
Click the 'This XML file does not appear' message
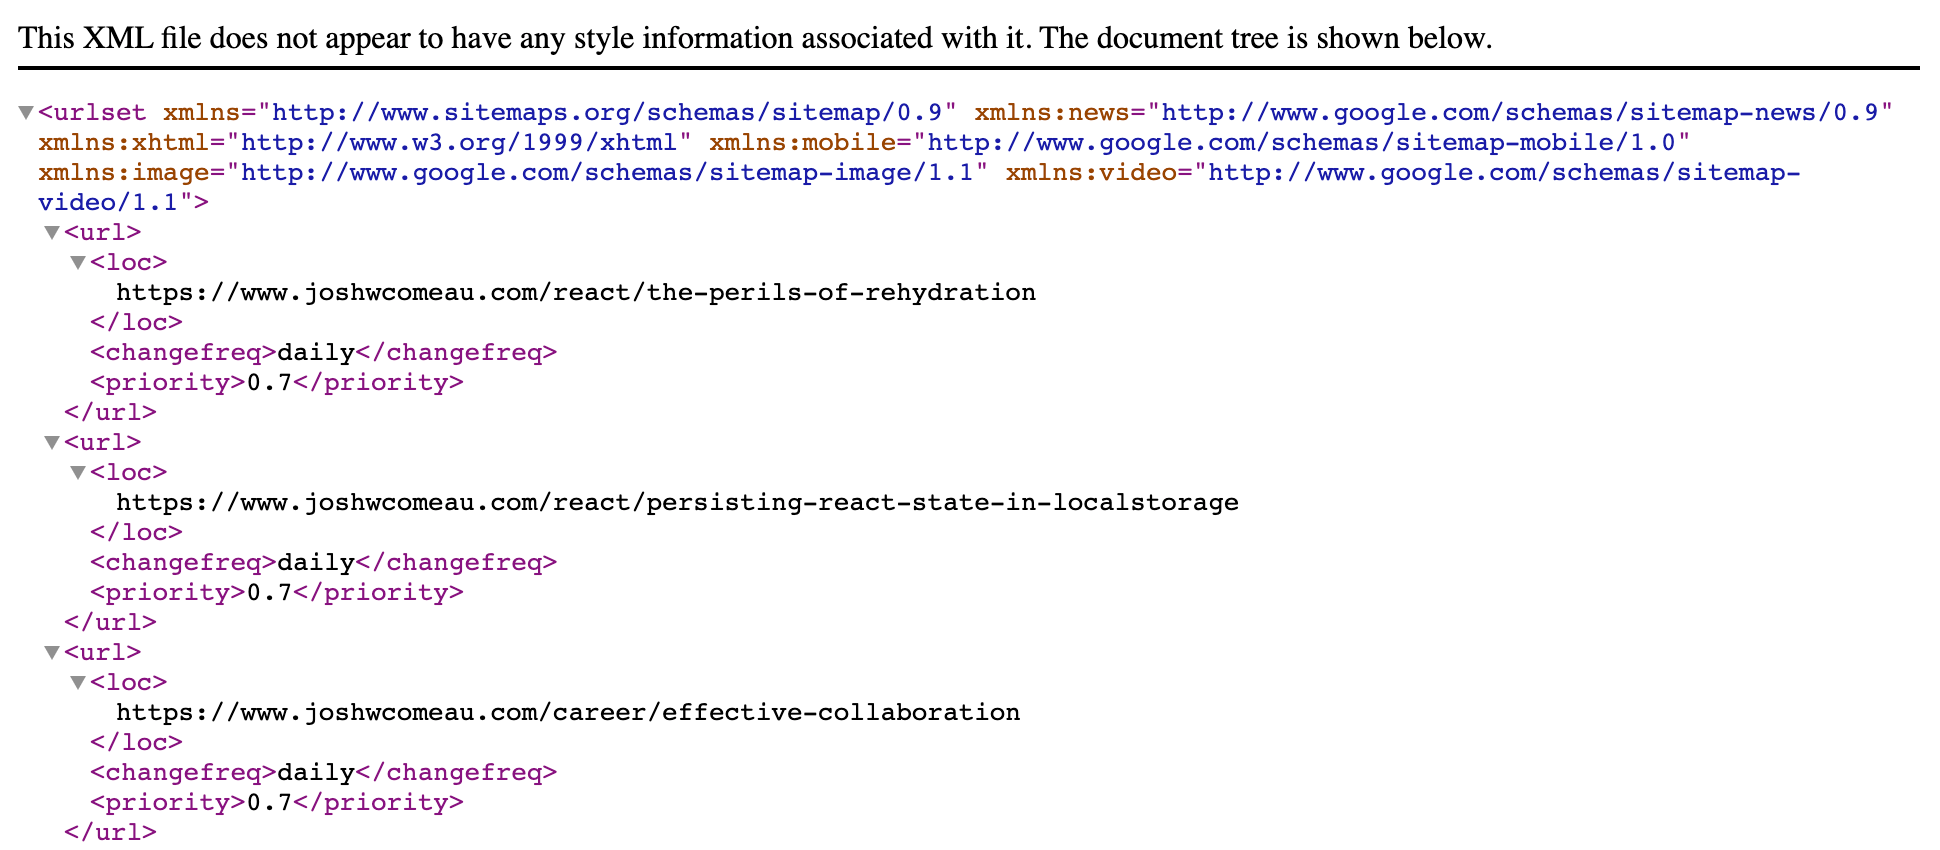tap(755, 38)
